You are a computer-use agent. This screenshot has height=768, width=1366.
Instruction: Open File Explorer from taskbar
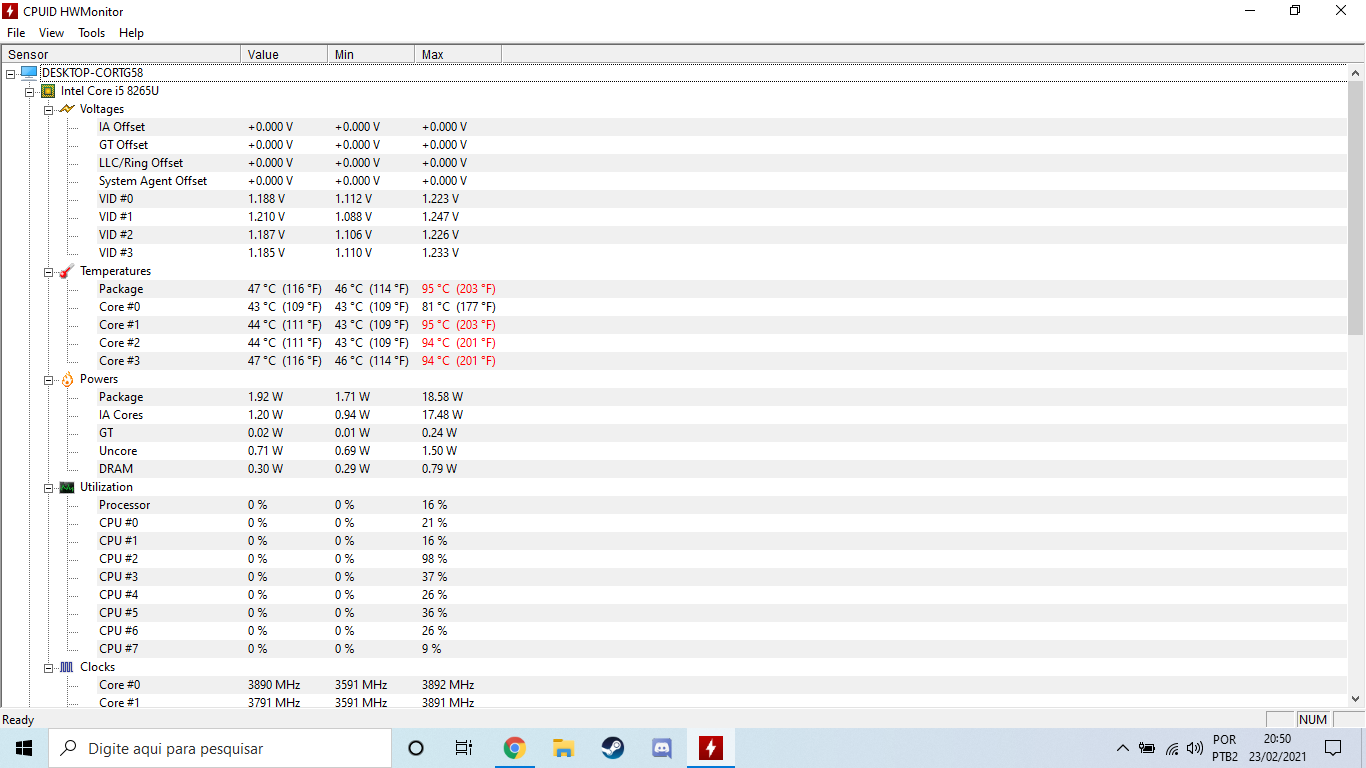(563, 748)
